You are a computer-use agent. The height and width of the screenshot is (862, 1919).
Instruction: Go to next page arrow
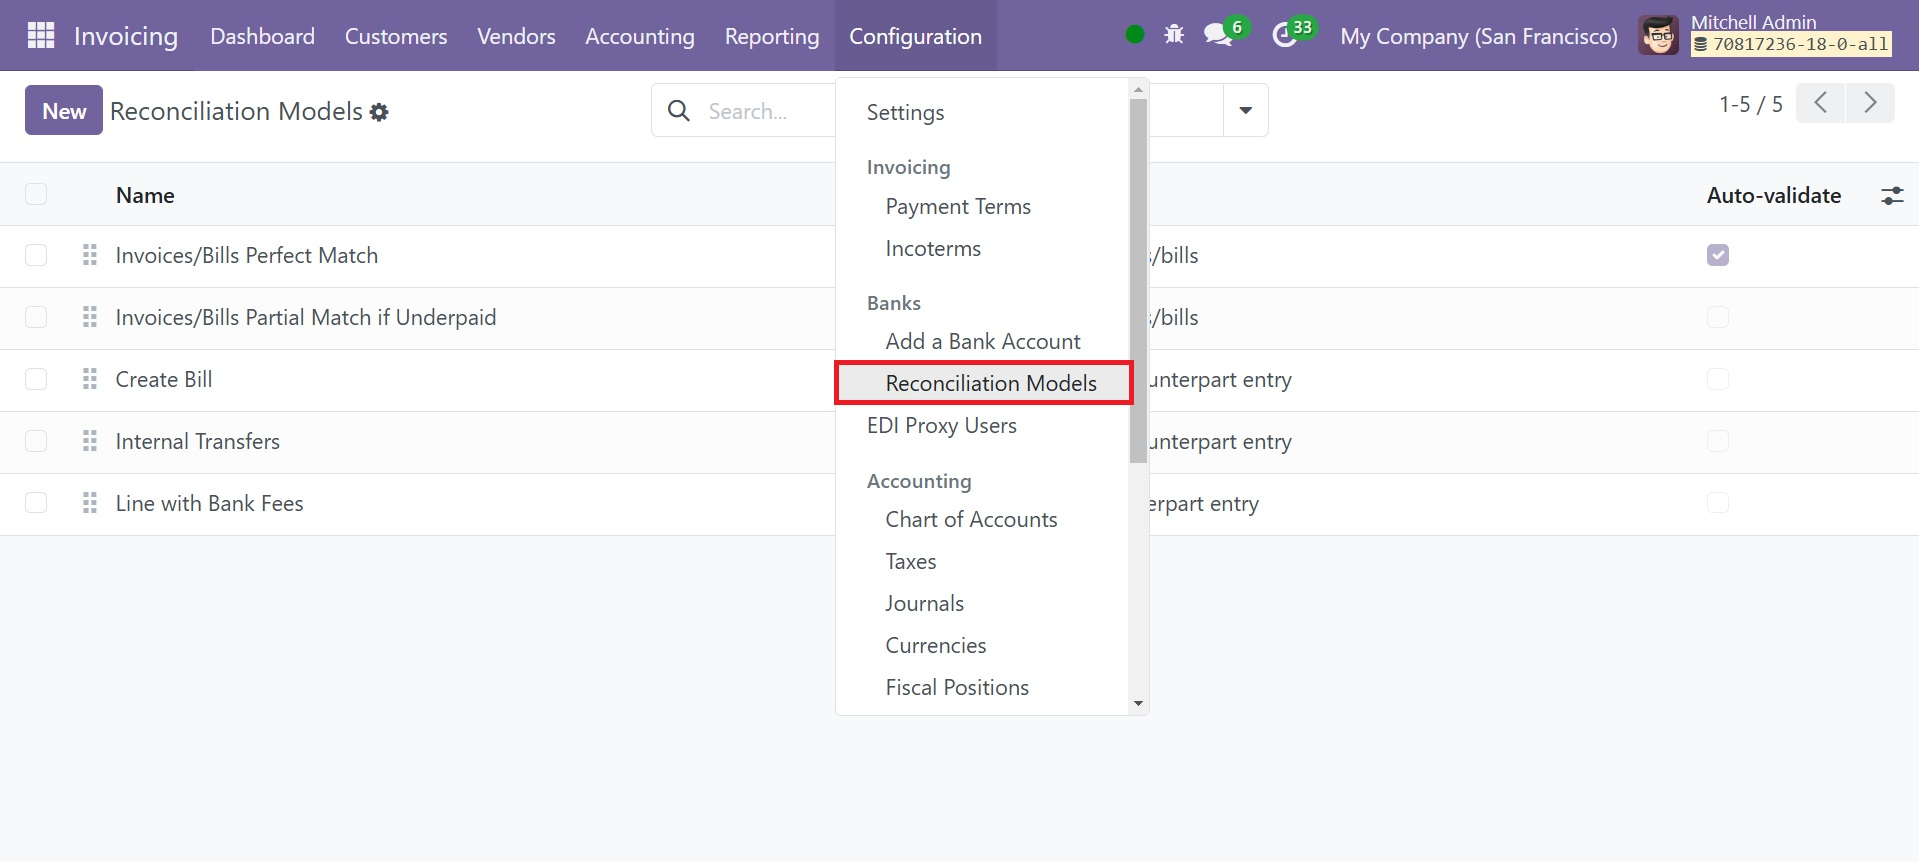tap(1870, 103)
